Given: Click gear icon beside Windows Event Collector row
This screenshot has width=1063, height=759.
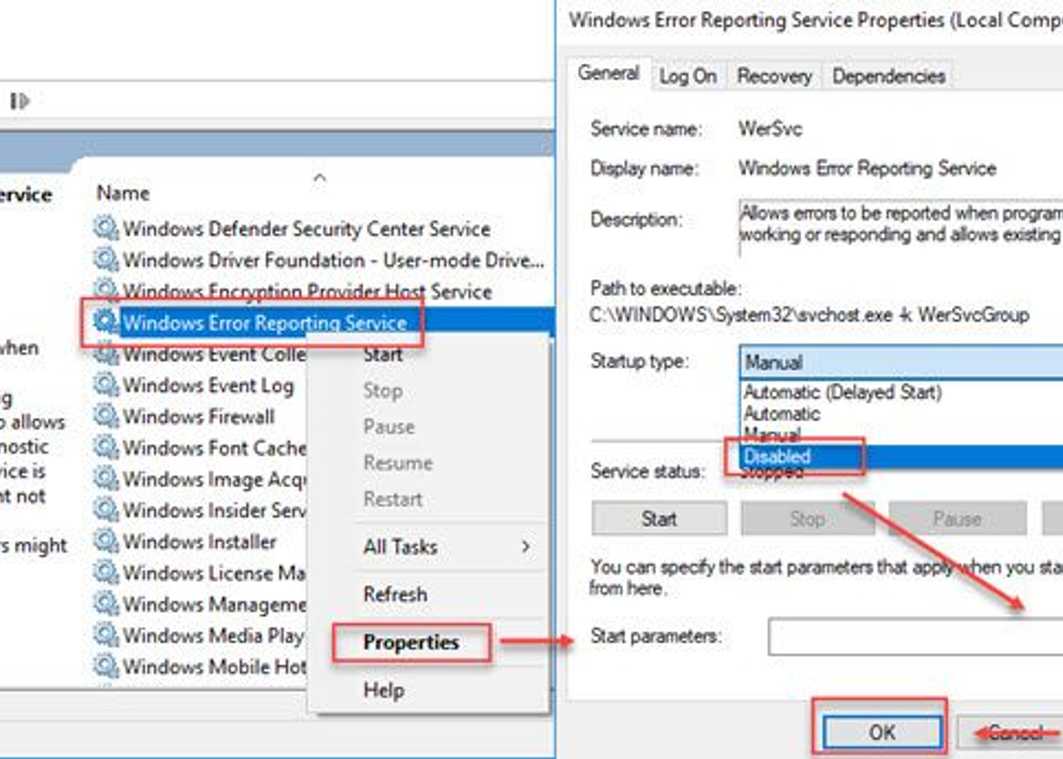Looking at the screenshot, I should pyautogui.click(x=106, y=353).
